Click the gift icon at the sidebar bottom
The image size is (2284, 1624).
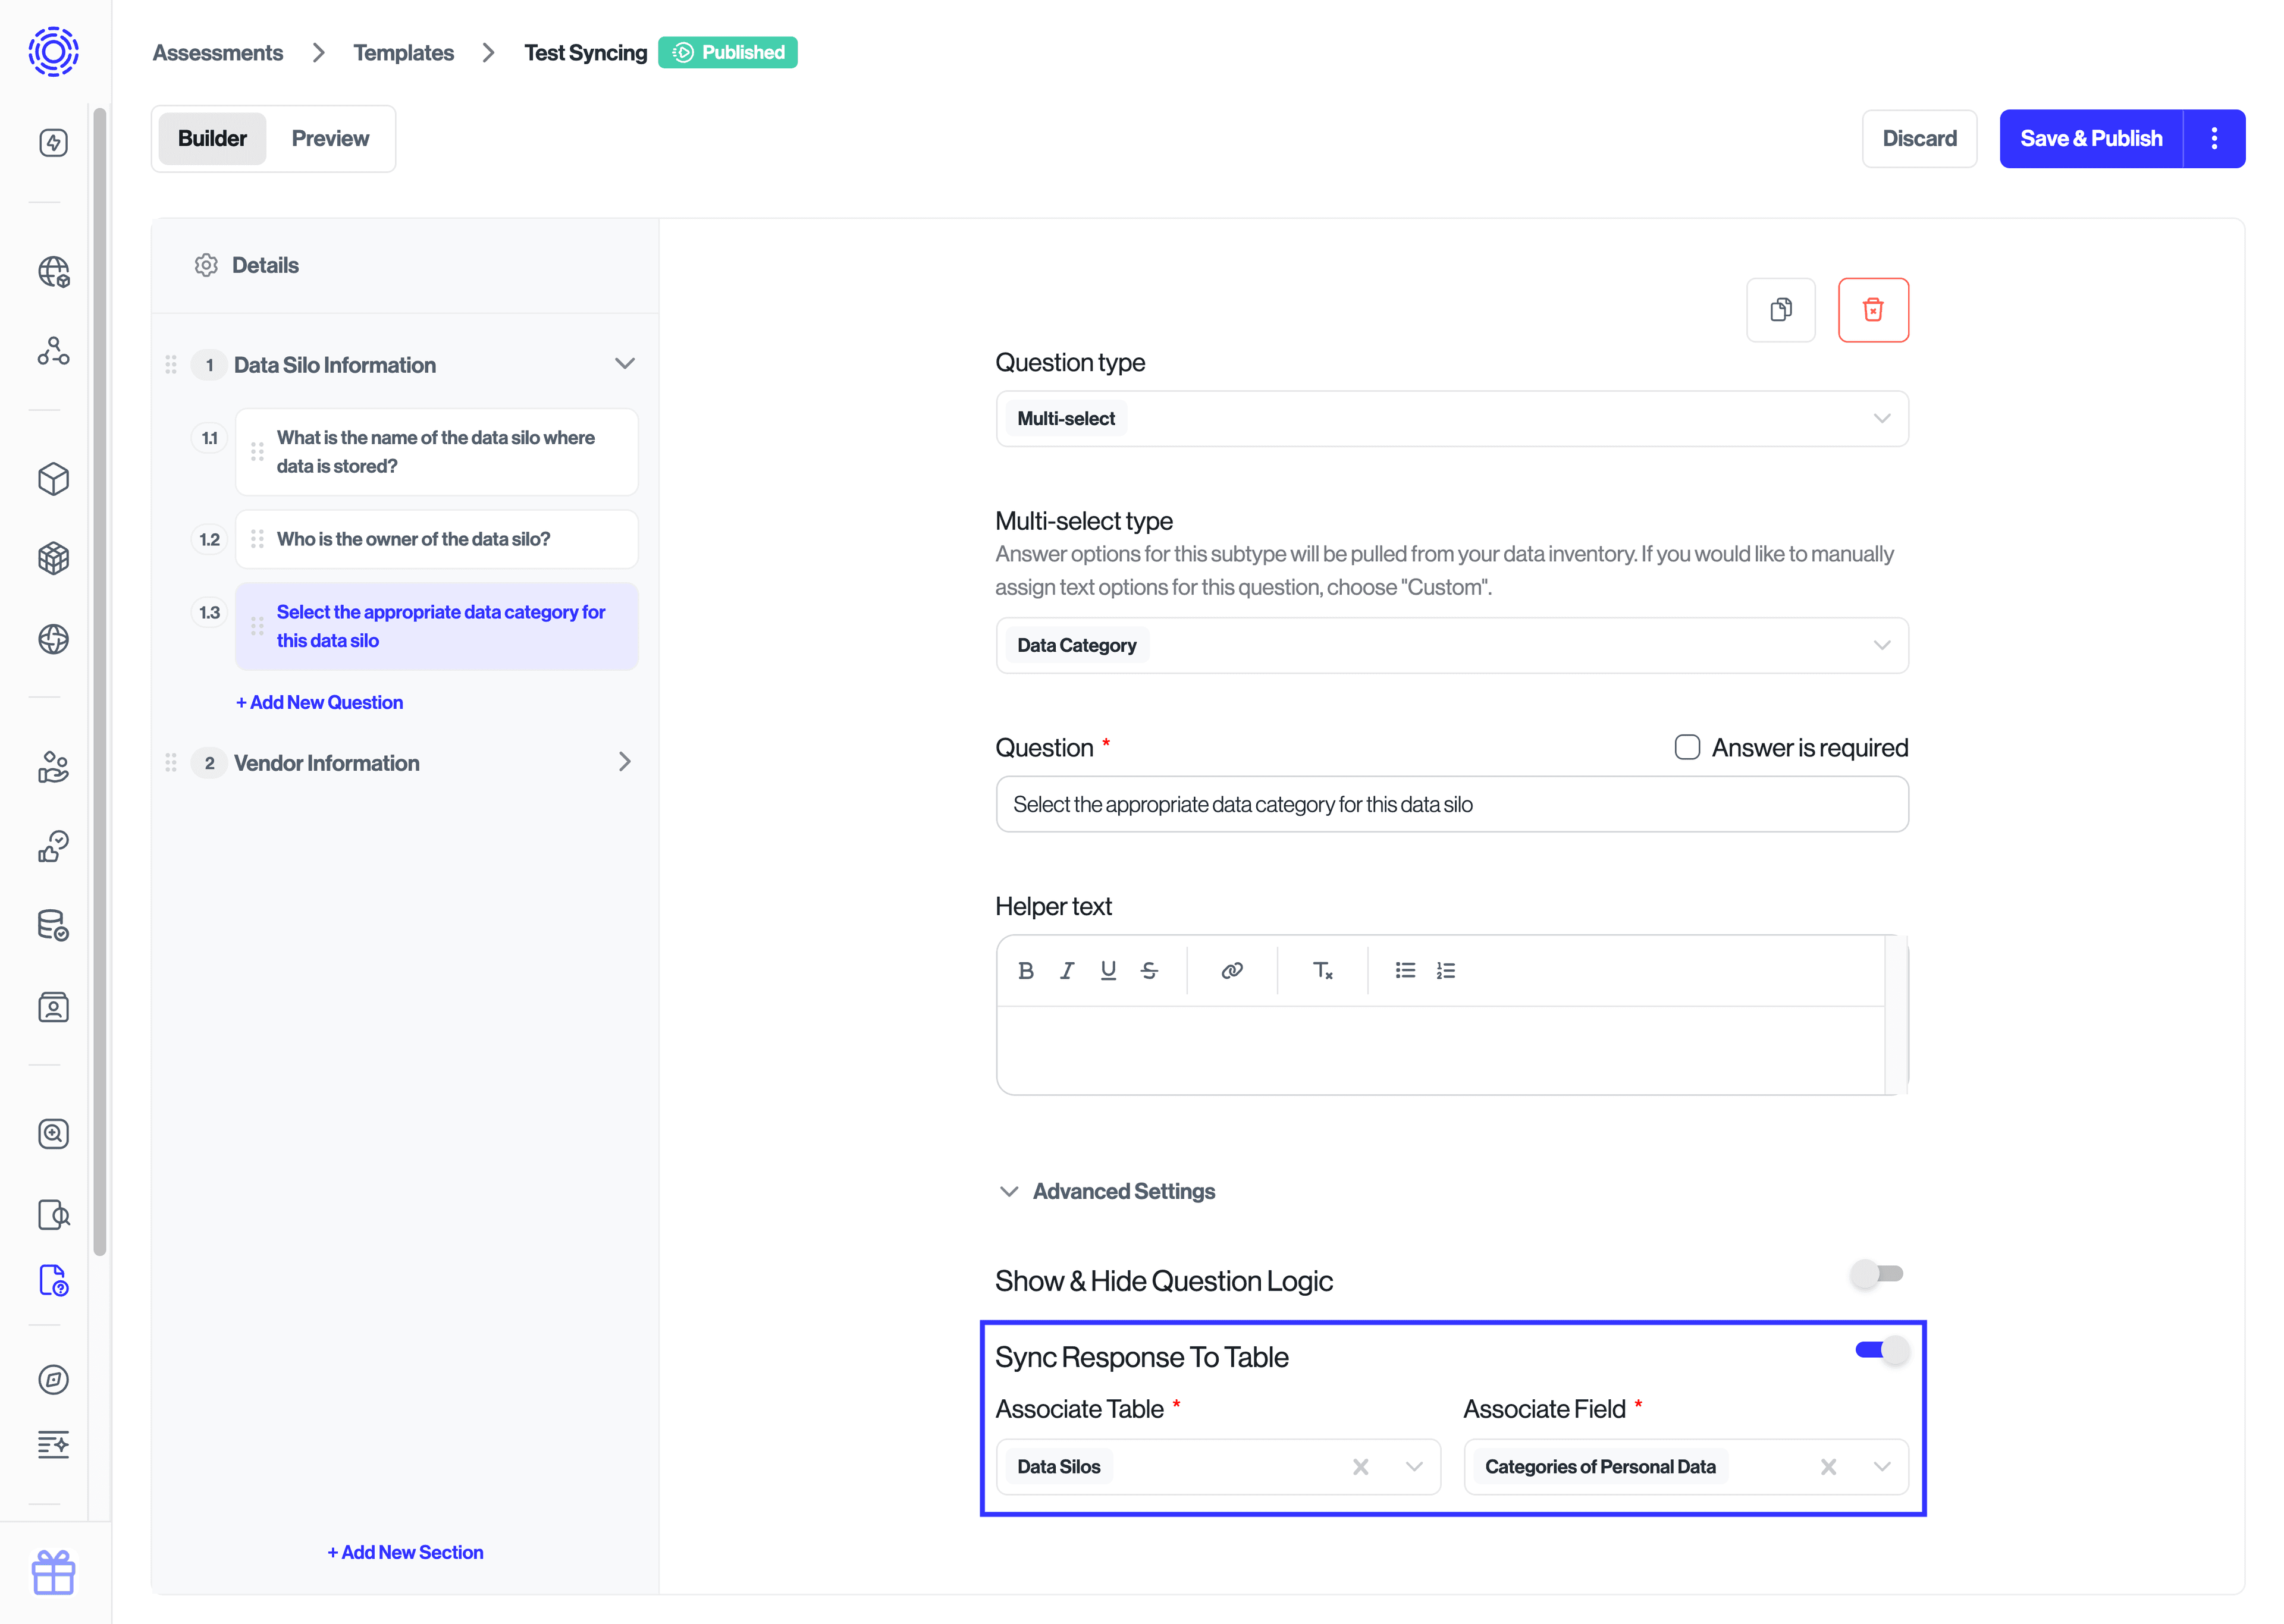tap(53, 1572)
